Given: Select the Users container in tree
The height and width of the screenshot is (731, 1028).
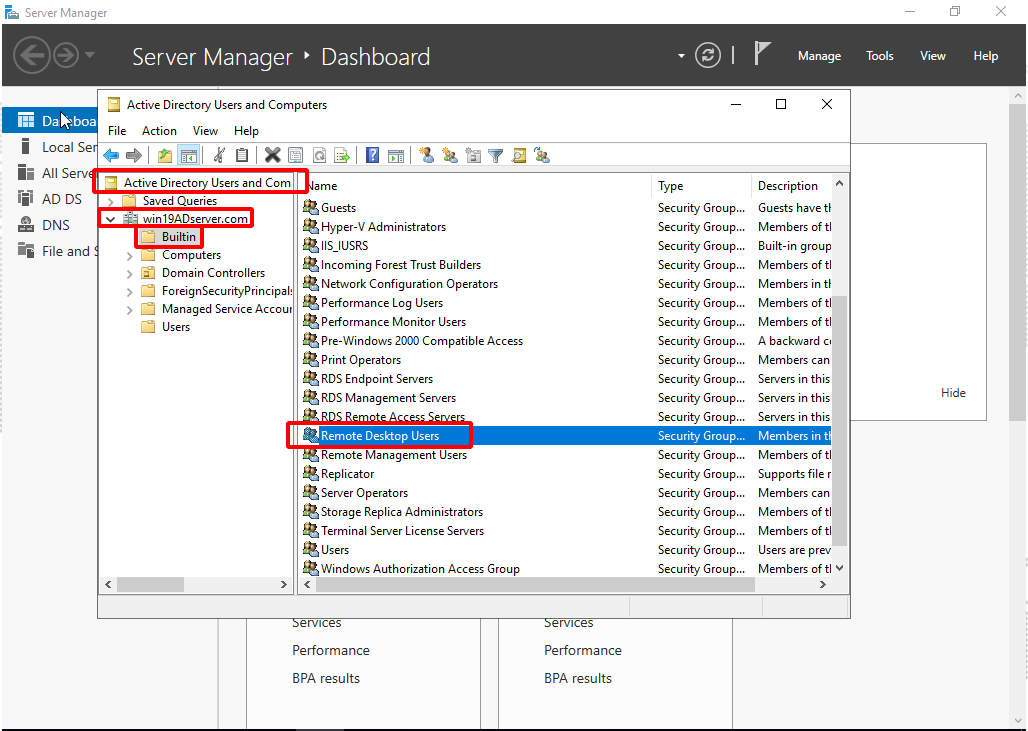Looking at the screenshot, I should [x=176, y=327].
